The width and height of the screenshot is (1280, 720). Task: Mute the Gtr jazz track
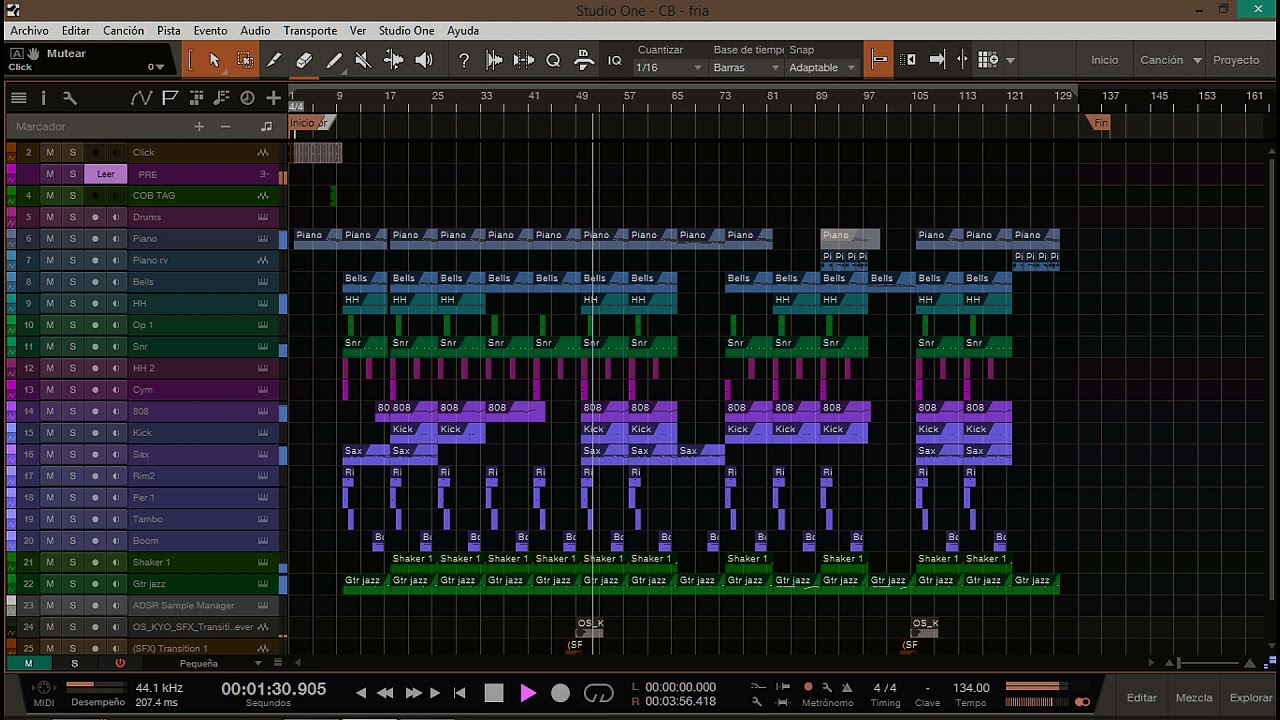point(50,583)
